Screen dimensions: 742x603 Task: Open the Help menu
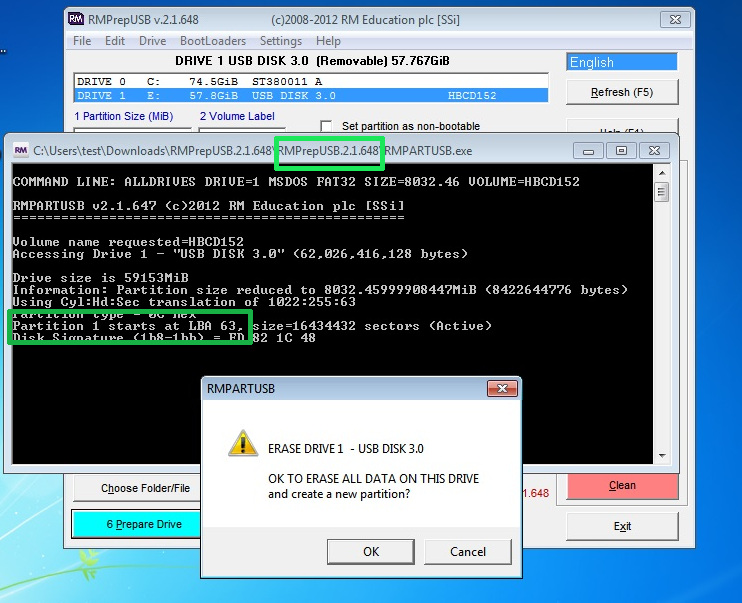pyautogui.click(x=328, y=41)
